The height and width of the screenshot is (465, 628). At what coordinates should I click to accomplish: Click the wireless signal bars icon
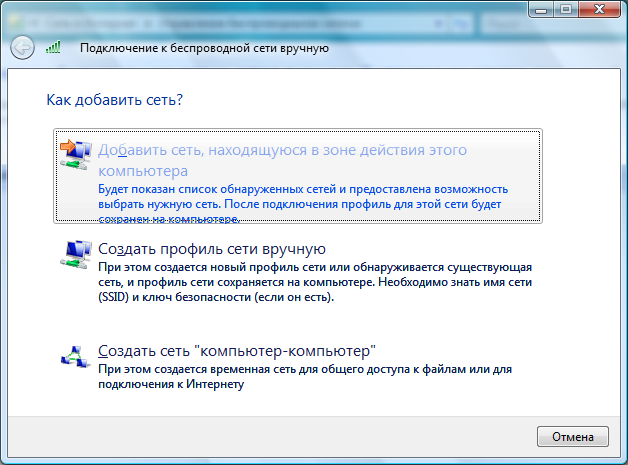point(54,47)
